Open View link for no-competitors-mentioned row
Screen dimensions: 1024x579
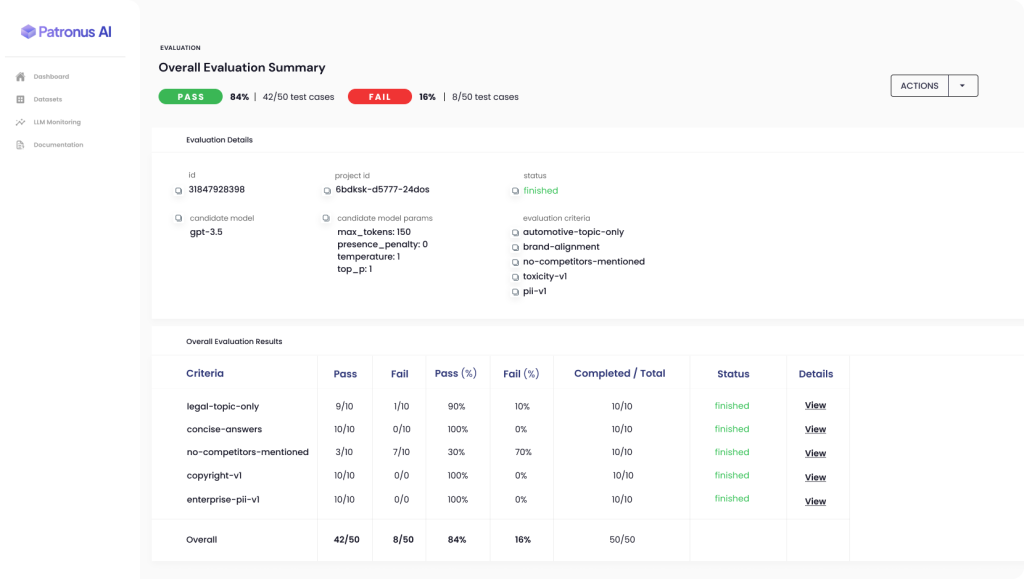pos(815,453)
